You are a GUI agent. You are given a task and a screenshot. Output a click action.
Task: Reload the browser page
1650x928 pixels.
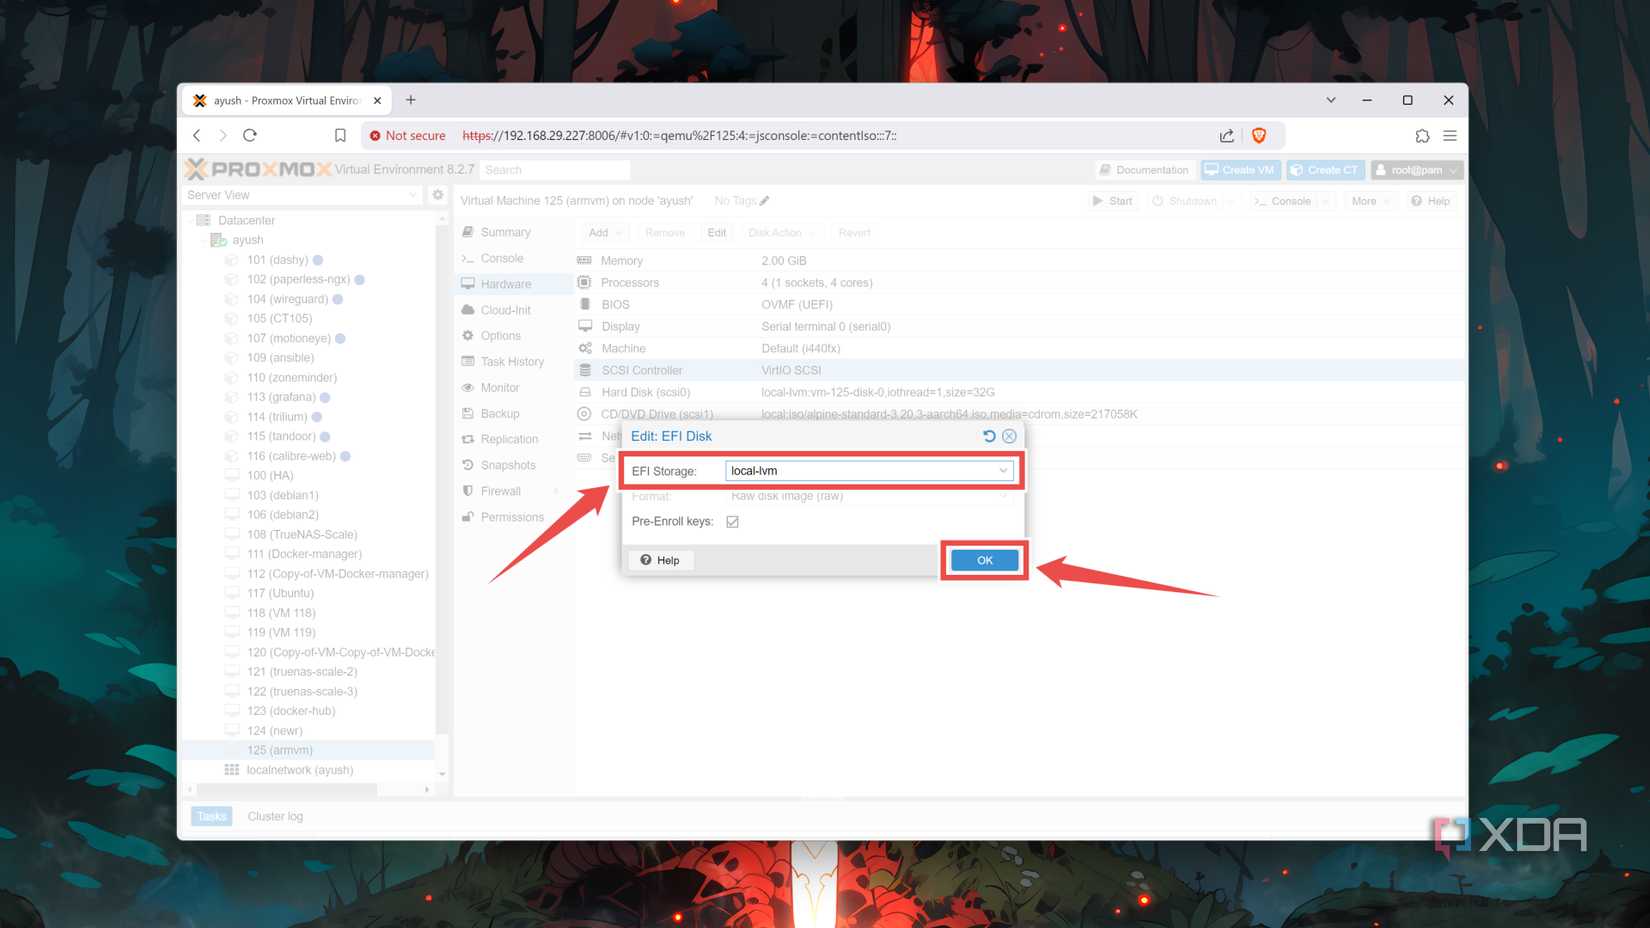(x=250, y=135)
